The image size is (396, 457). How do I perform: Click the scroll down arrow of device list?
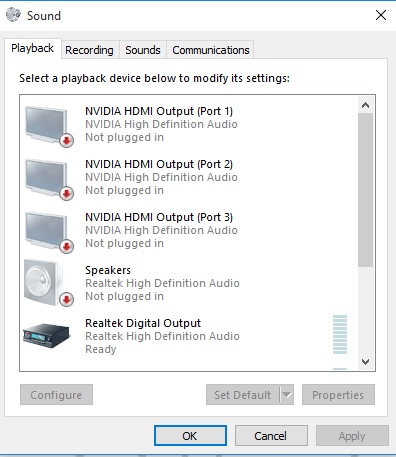pos(365,362)
